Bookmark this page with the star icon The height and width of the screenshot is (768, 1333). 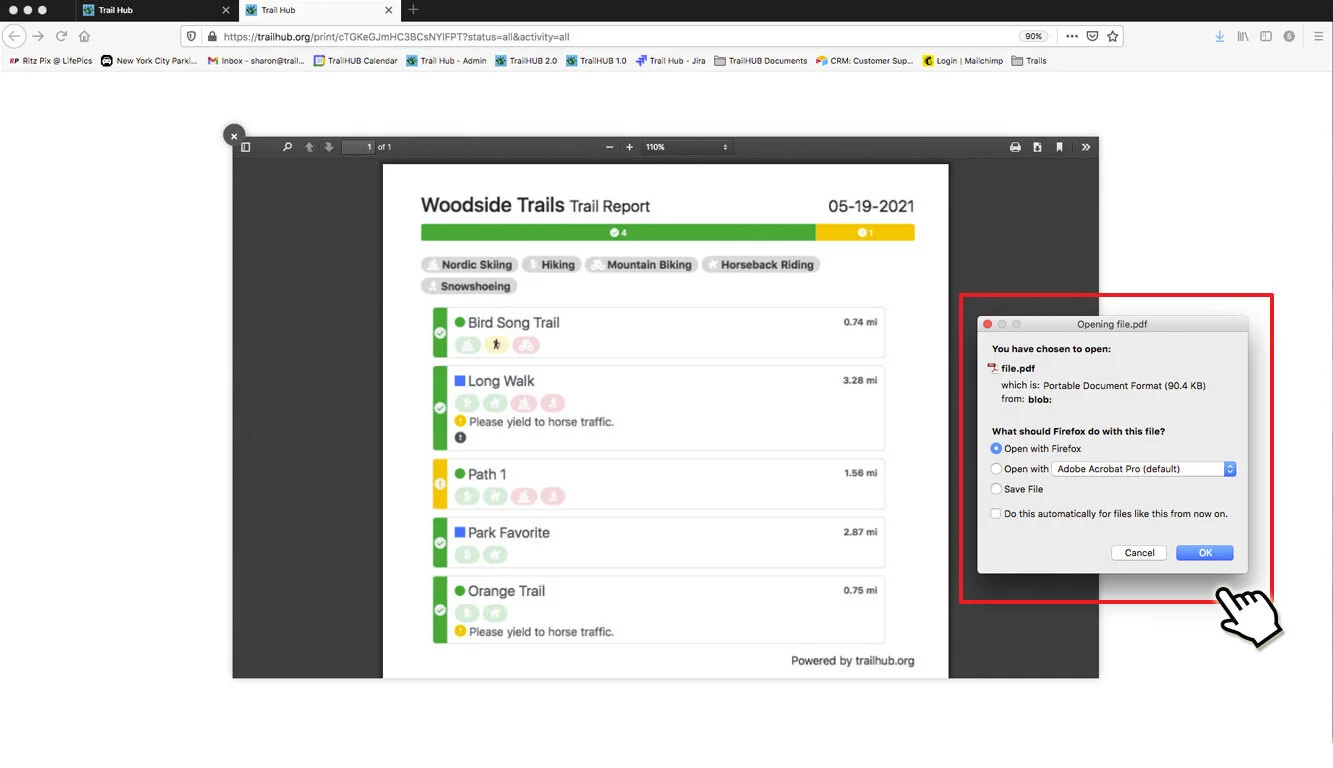(1113, 36)
